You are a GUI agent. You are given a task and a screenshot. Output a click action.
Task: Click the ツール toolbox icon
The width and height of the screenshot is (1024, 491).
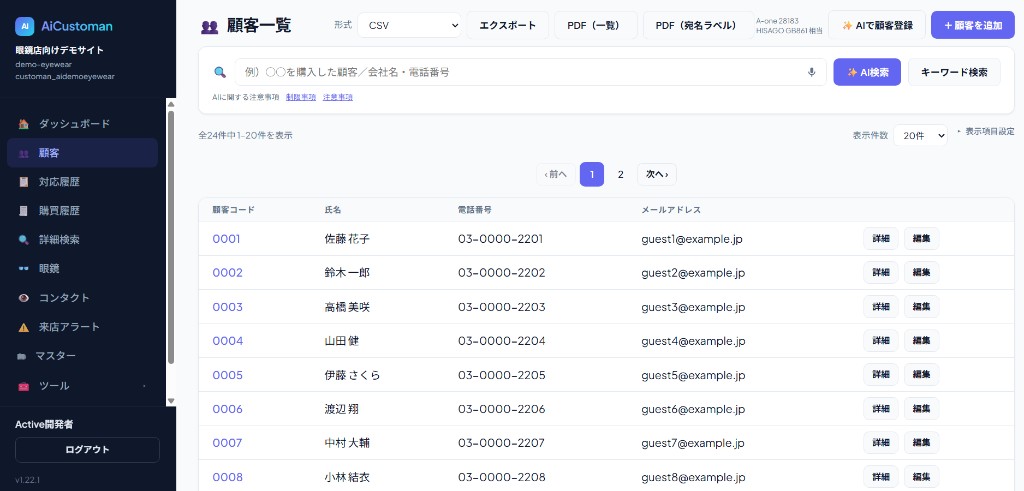pos(24,386)
